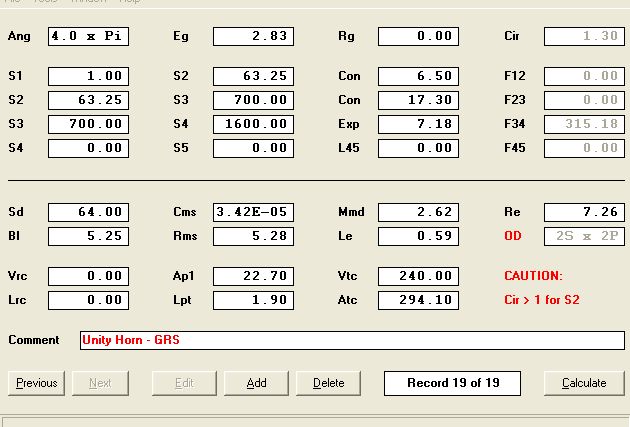
Task: Edit the Ap1 value 22.70
Action: click(x=254, y=276)
